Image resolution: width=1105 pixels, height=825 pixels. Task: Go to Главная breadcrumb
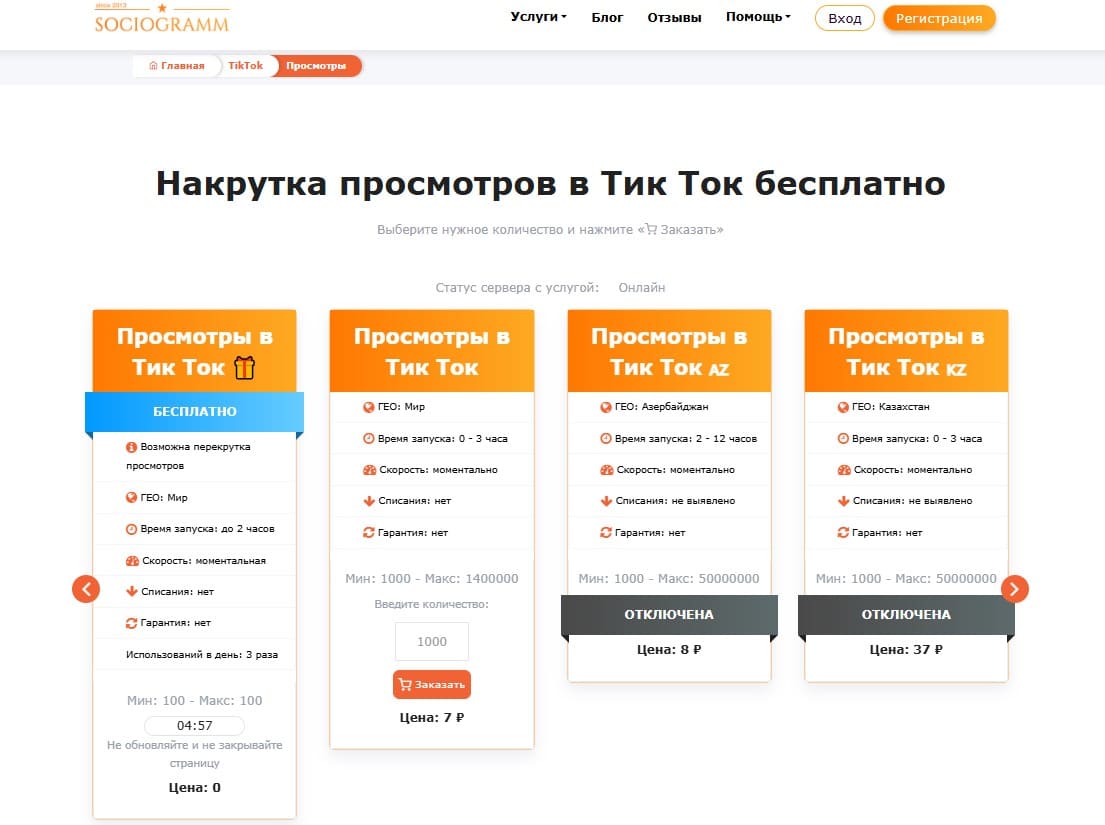tap(176, 66)
